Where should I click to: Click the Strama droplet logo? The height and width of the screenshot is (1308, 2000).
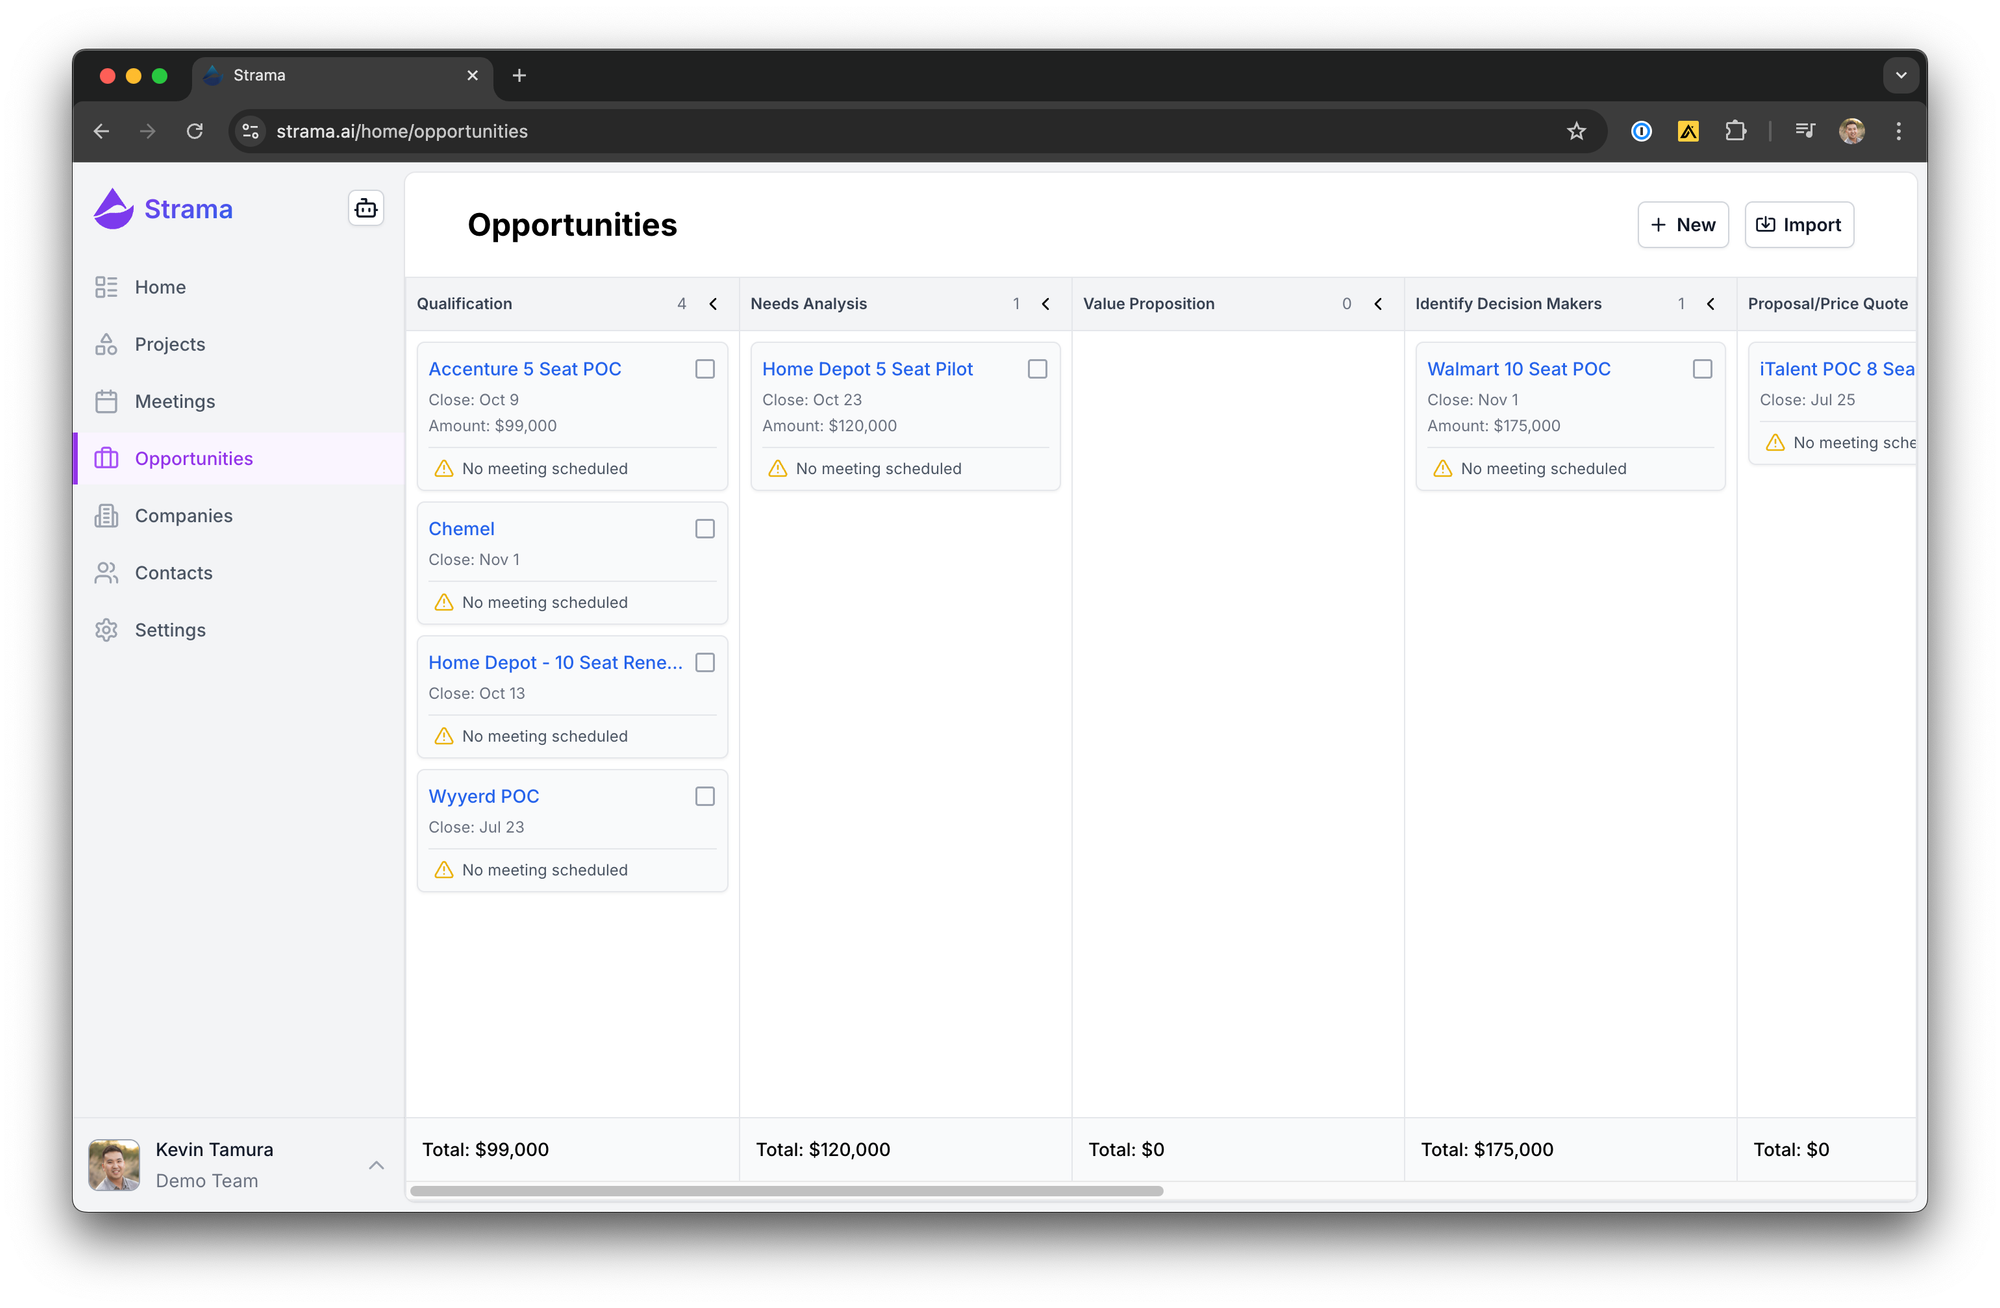coord(114,209)
